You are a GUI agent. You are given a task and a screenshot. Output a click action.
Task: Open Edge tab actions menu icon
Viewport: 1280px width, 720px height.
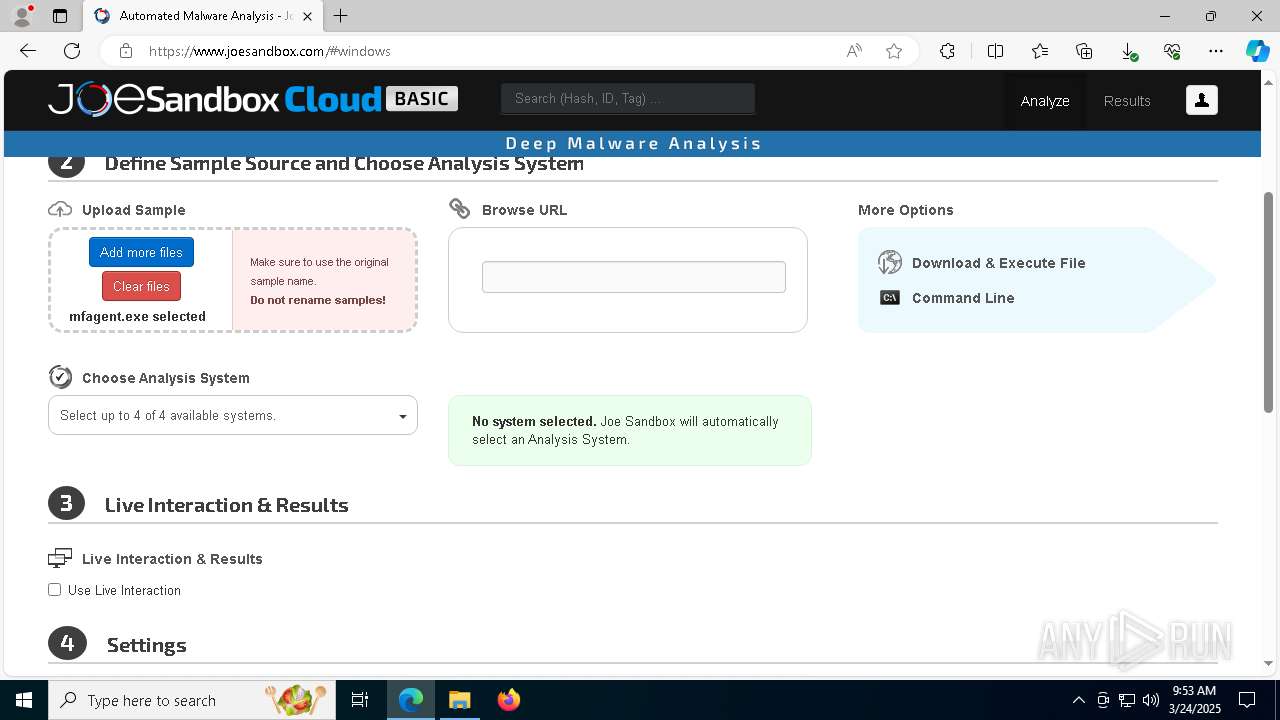tap(60, 16)
